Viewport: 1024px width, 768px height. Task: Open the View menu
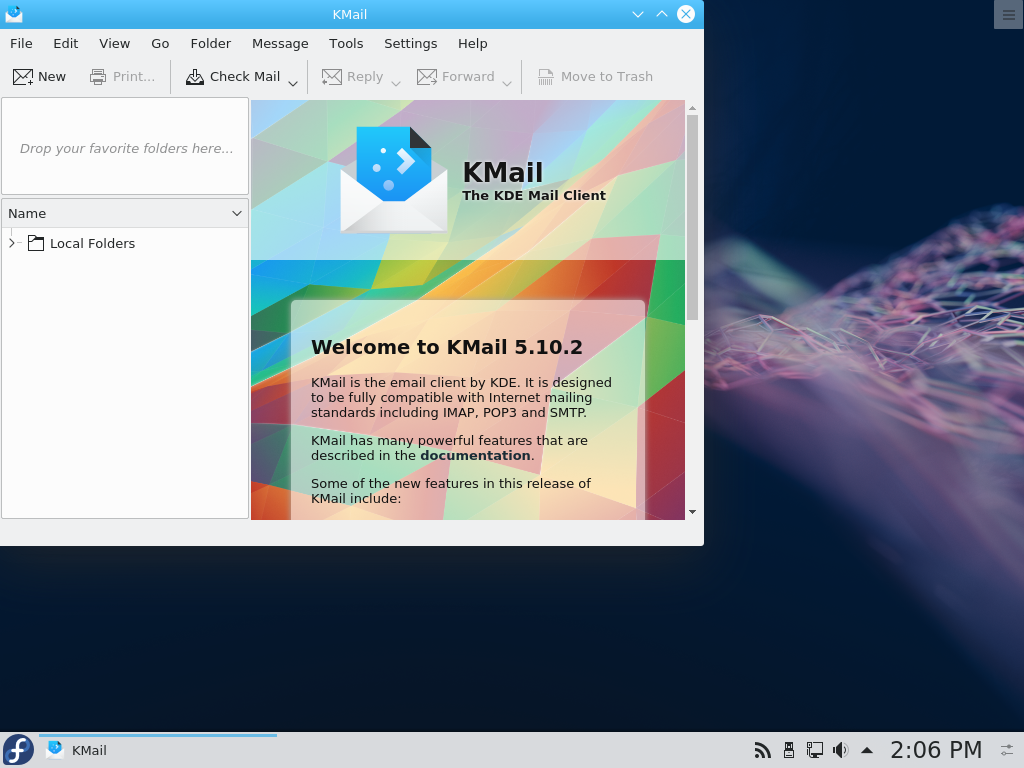[x=114, y=44]
